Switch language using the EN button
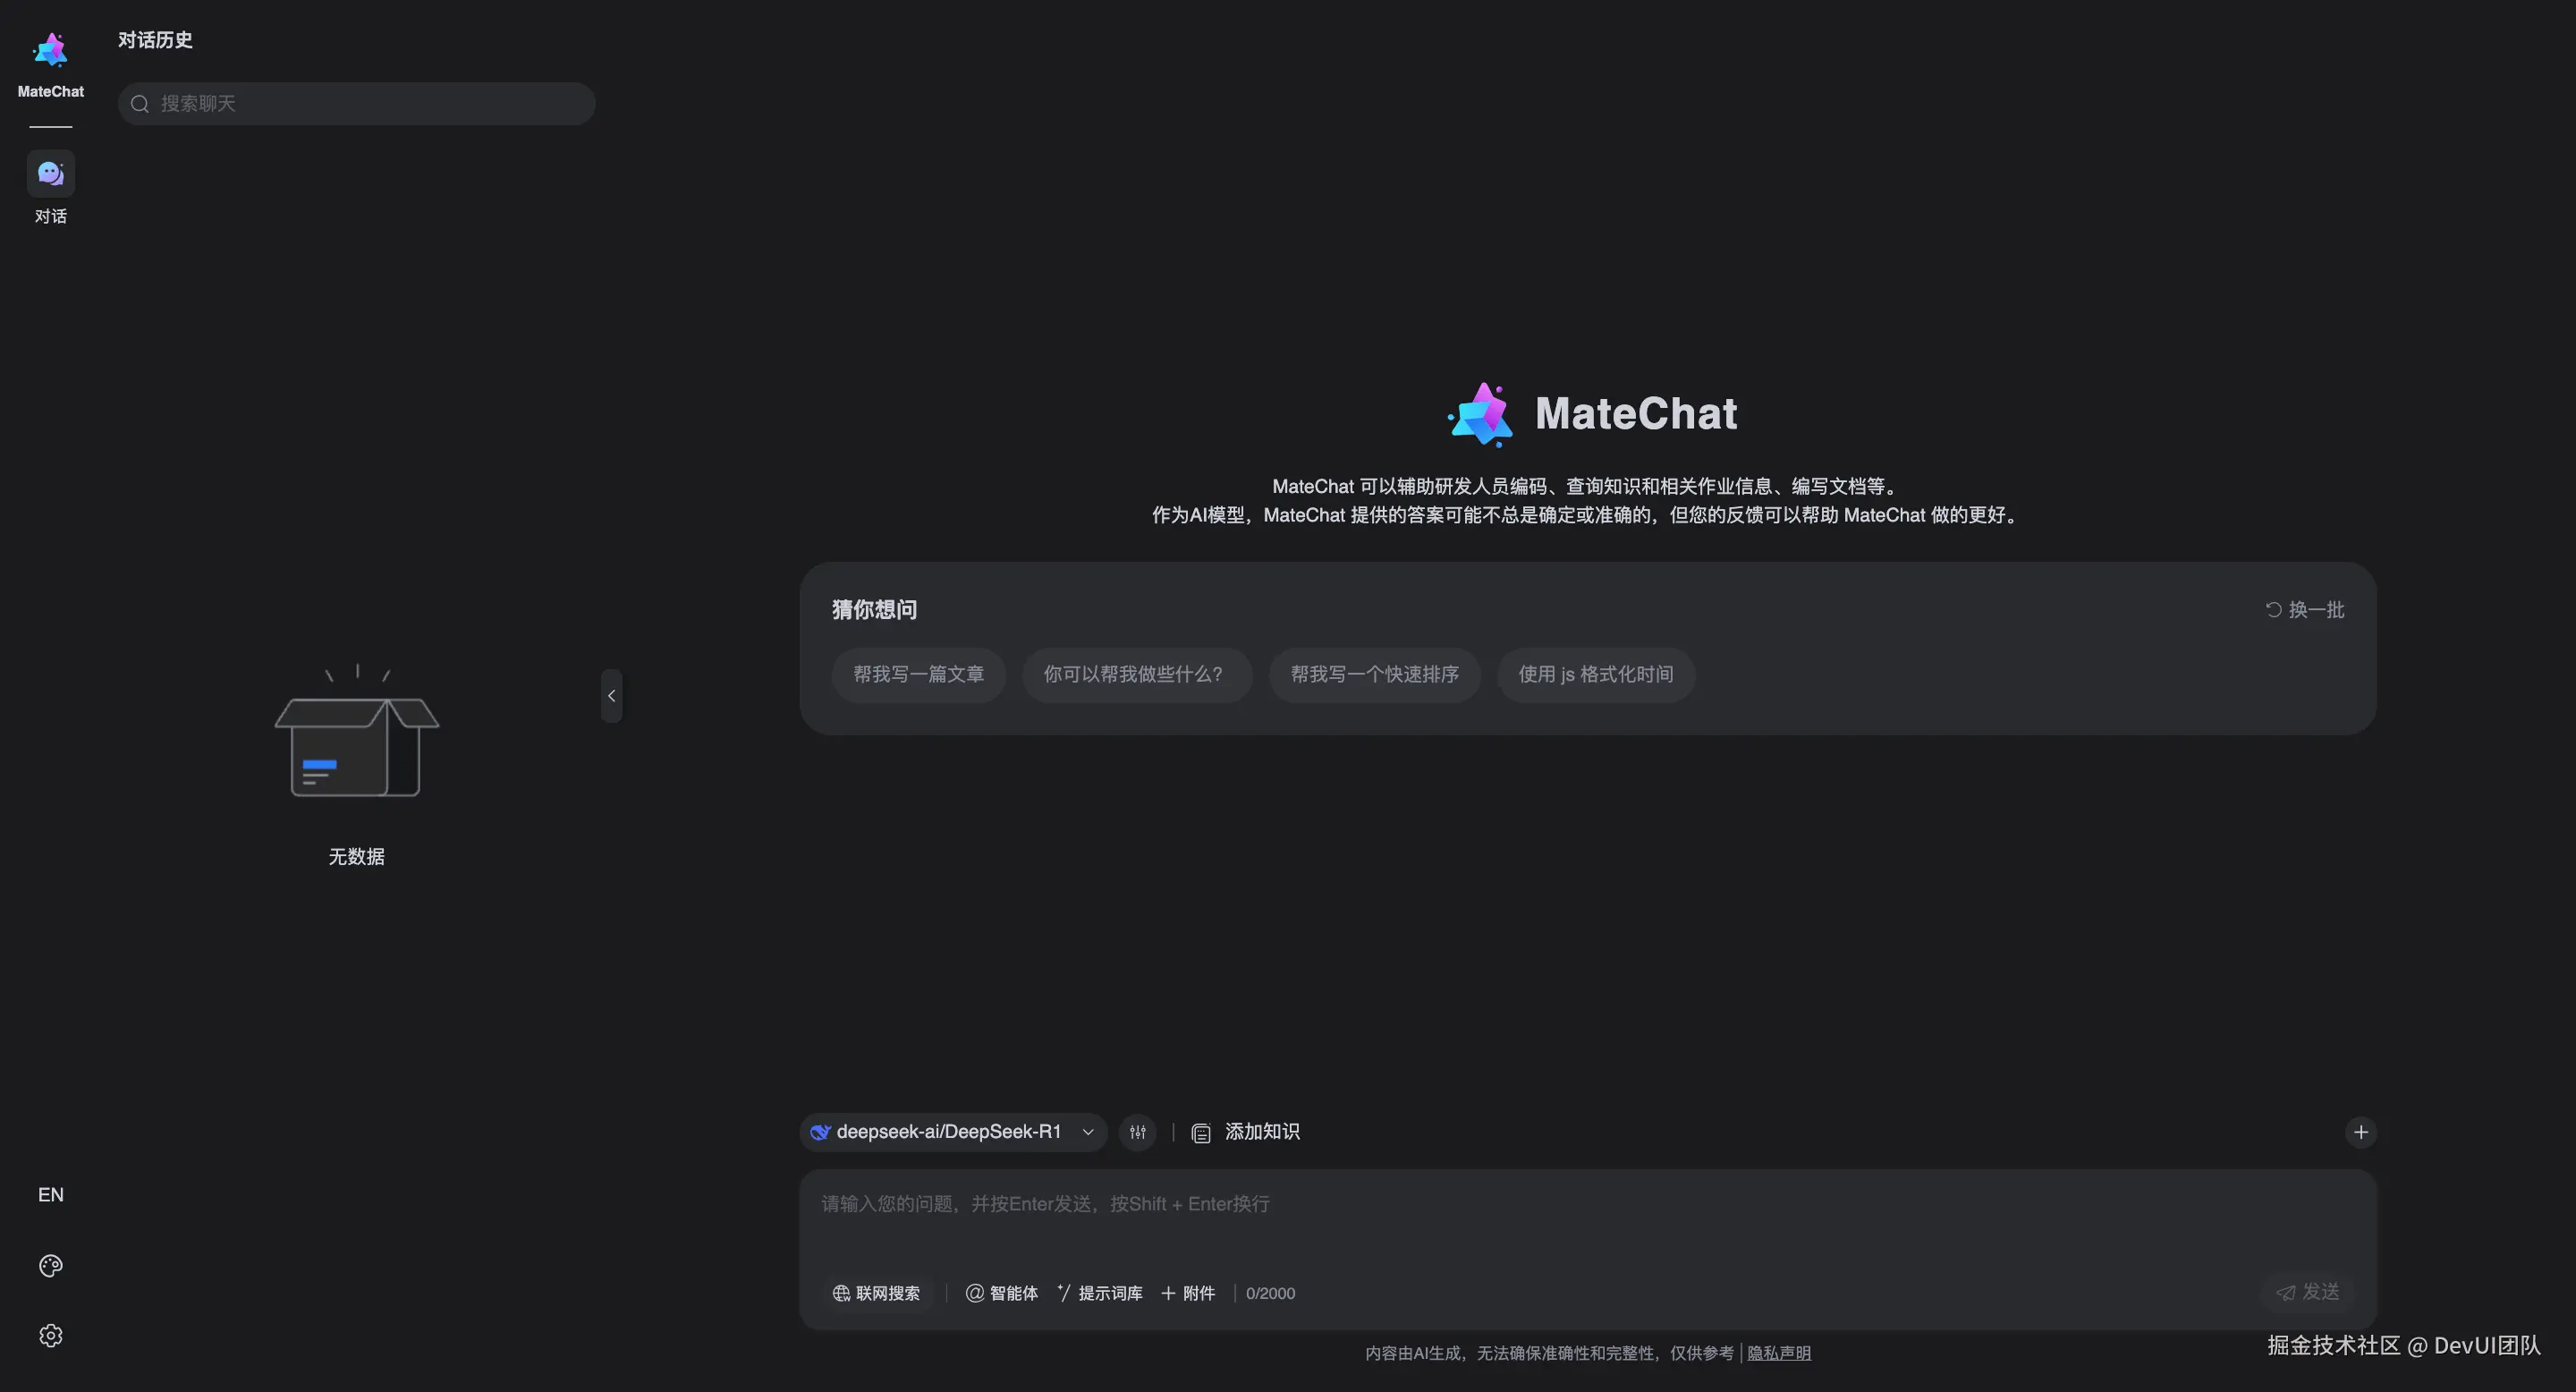This screenshot has height=1392, width=2576. pyautogui.click(x=50, y=1194)
